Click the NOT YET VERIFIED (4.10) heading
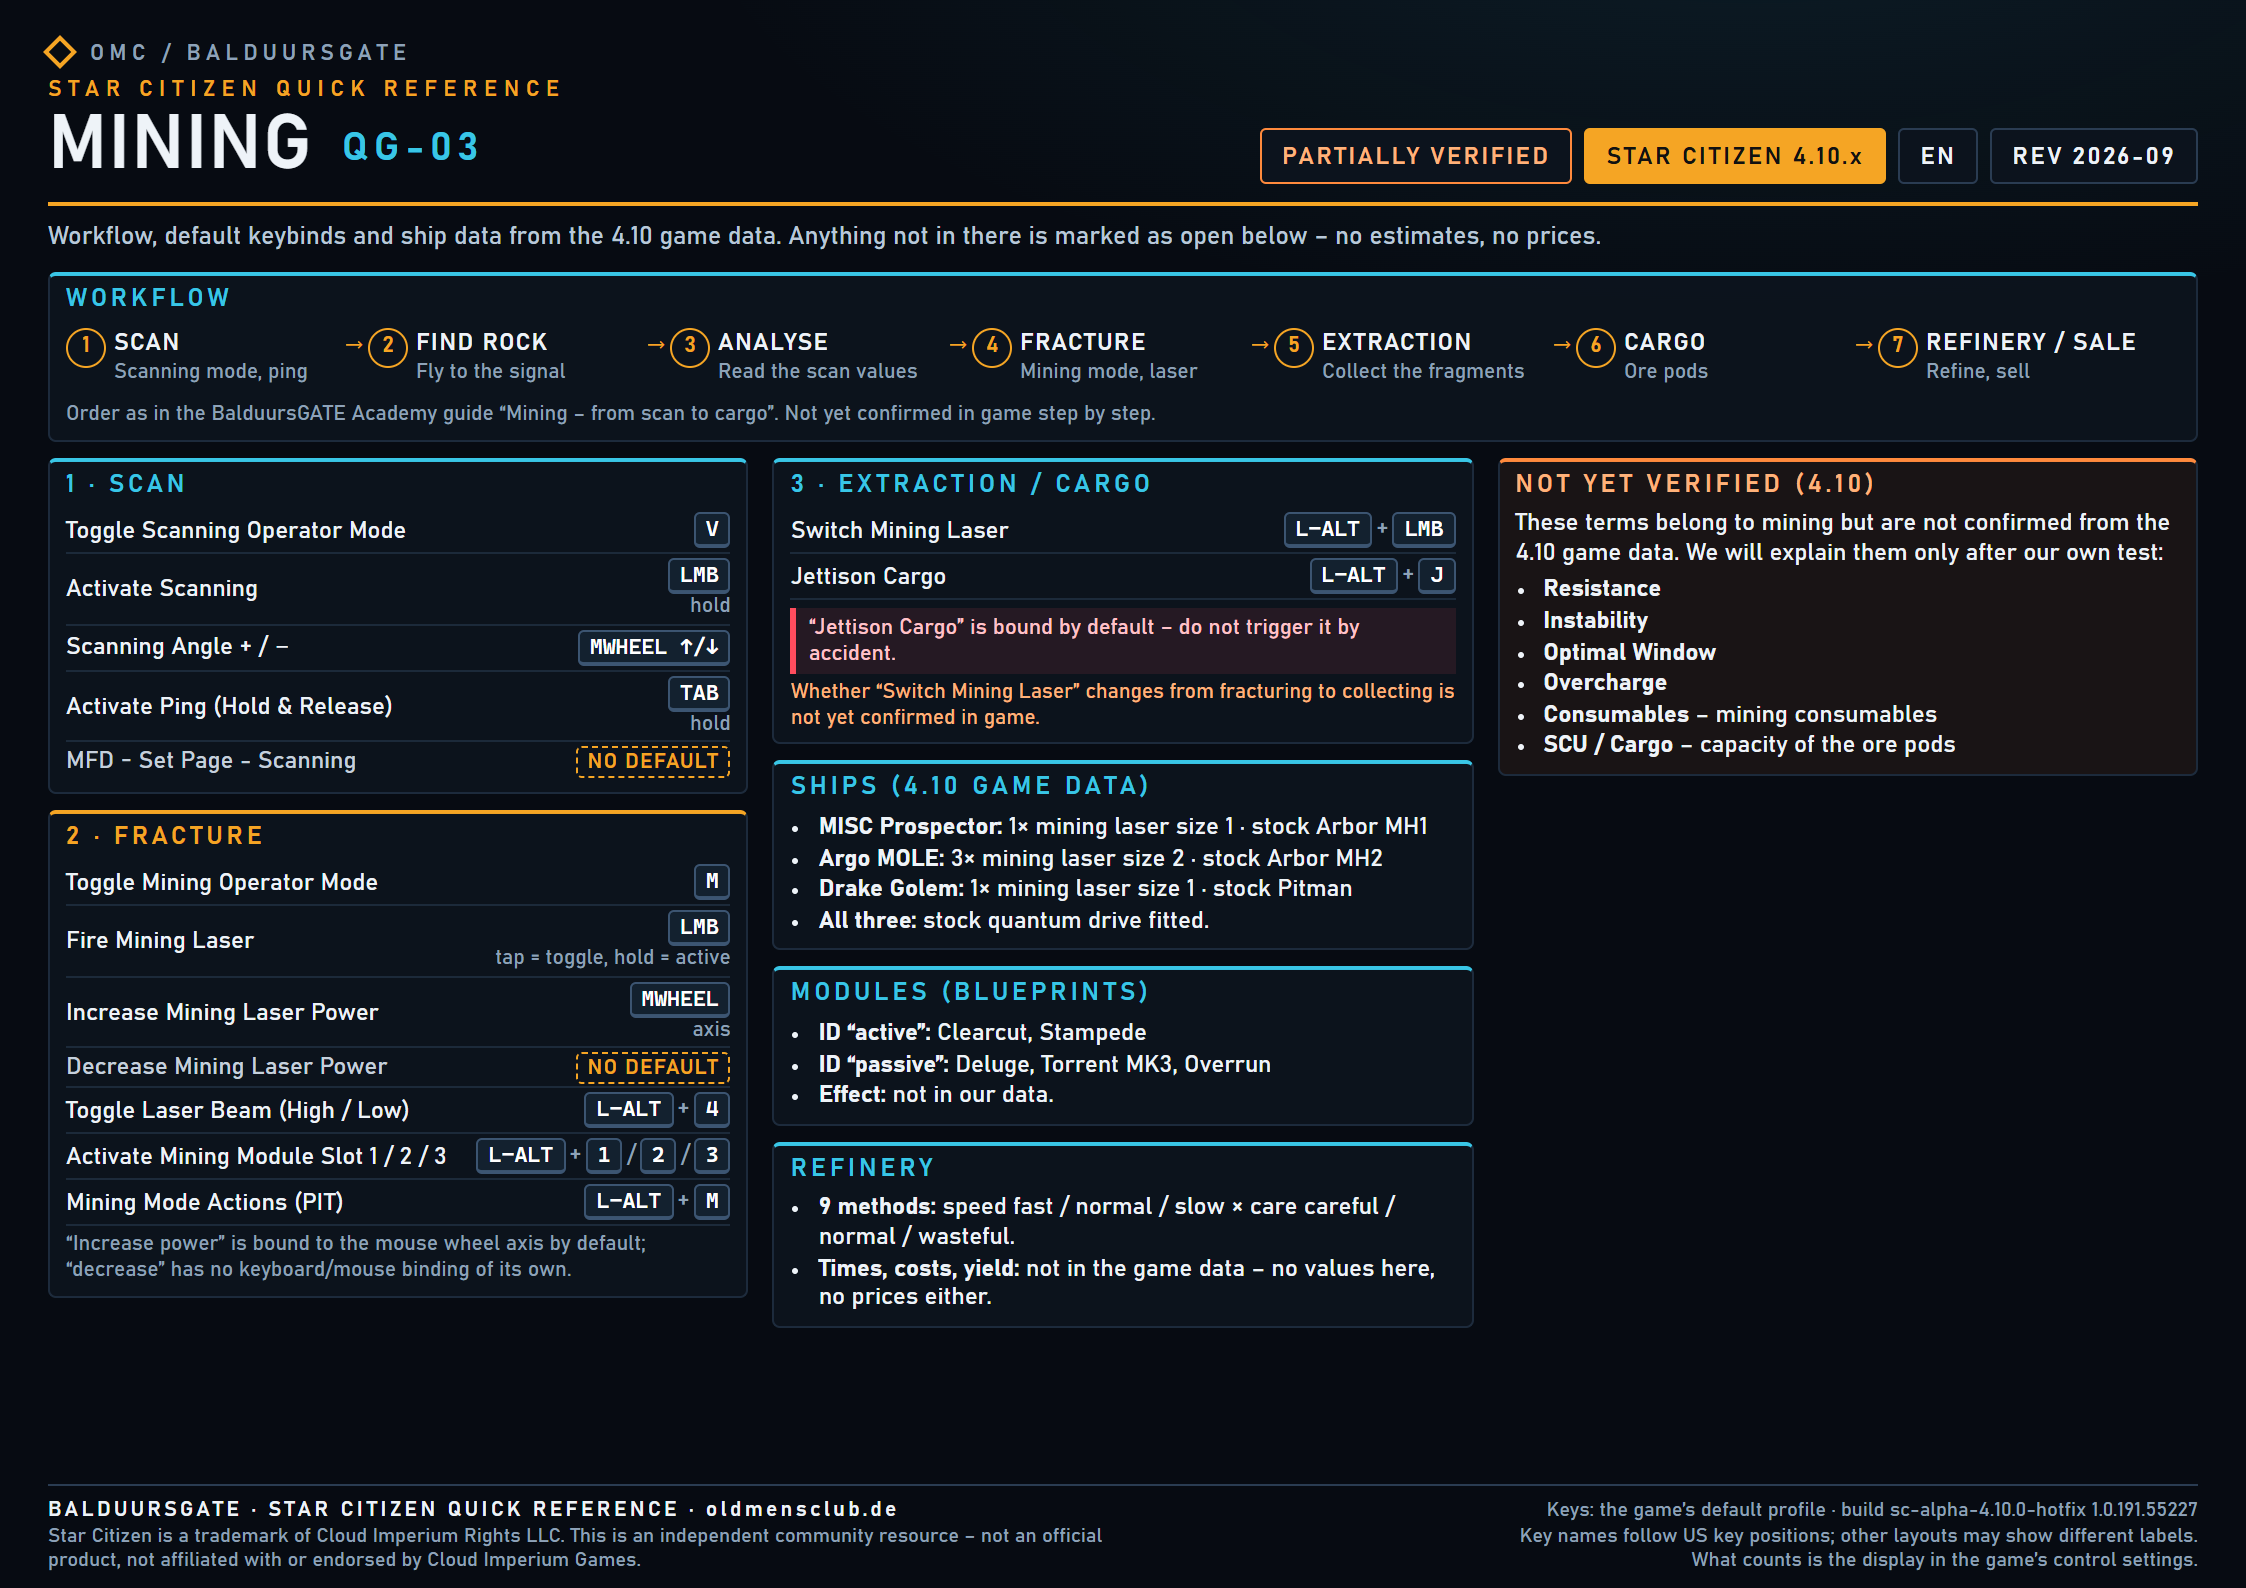Viewport: 2246px width, 1588px height. pyautogui.click(x=1695, y=484)
